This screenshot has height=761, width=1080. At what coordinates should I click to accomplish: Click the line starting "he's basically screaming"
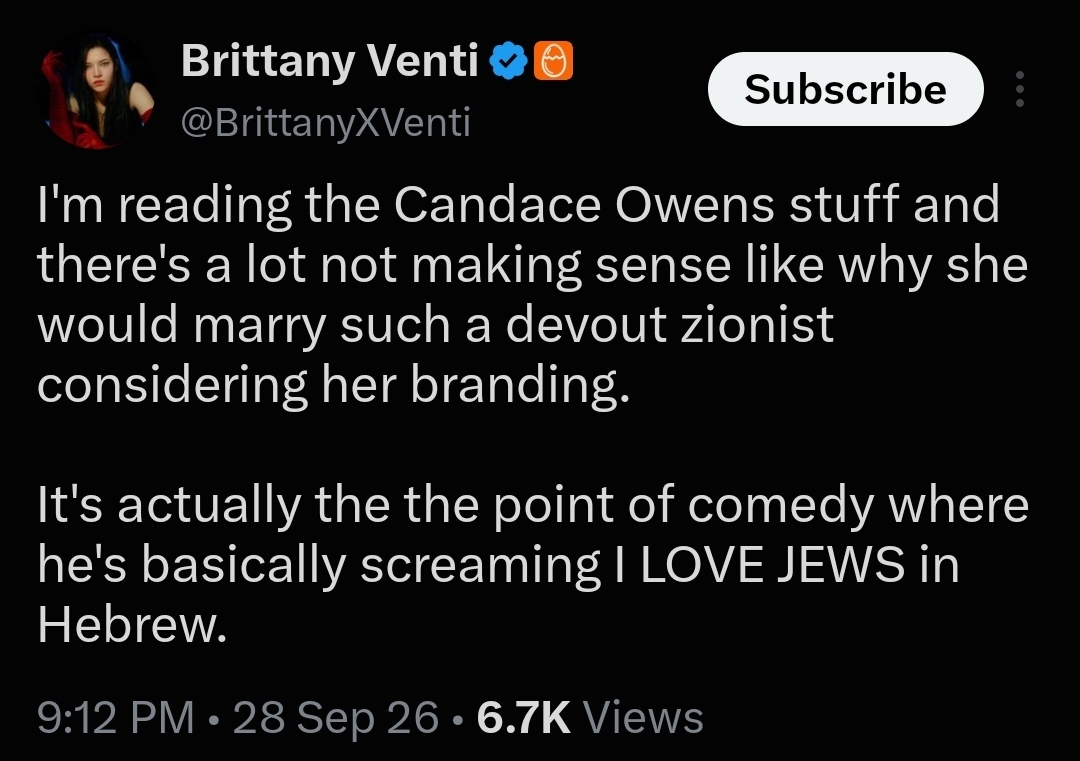click(x=498, y=565)
